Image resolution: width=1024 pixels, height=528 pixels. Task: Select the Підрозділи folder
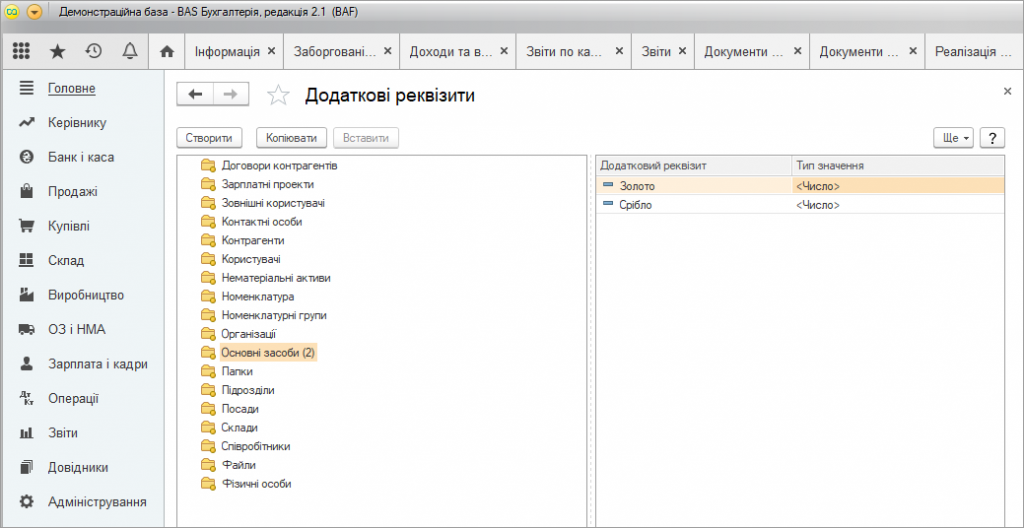coord(248,390)
